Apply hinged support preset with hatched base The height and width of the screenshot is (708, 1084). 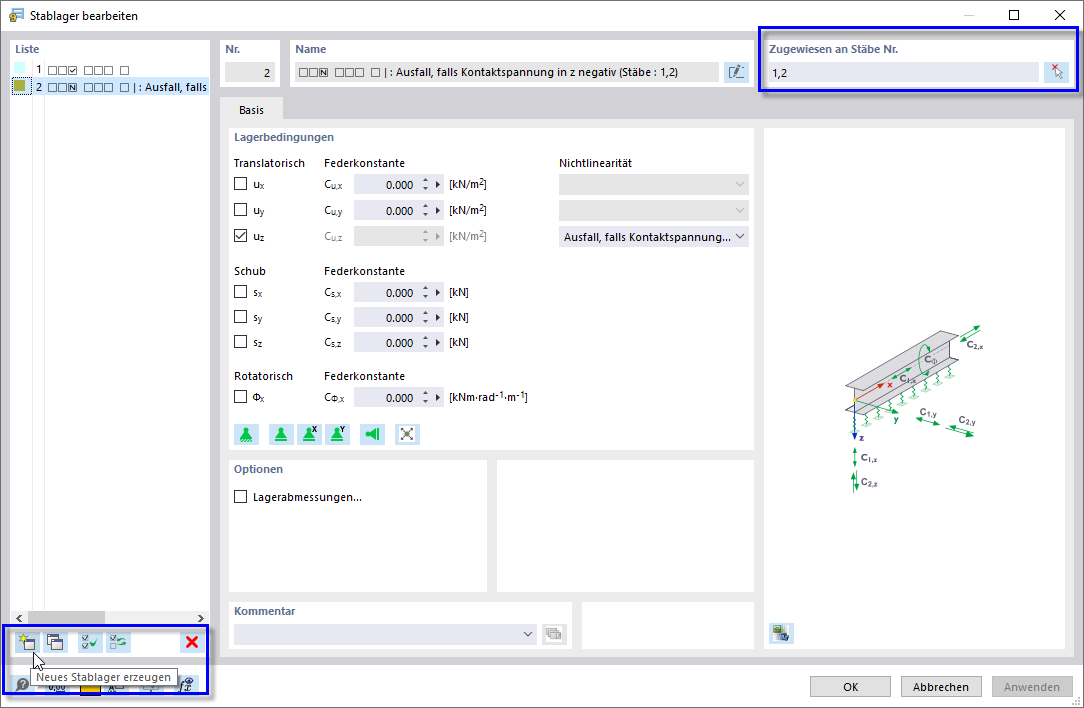[246, 434]
